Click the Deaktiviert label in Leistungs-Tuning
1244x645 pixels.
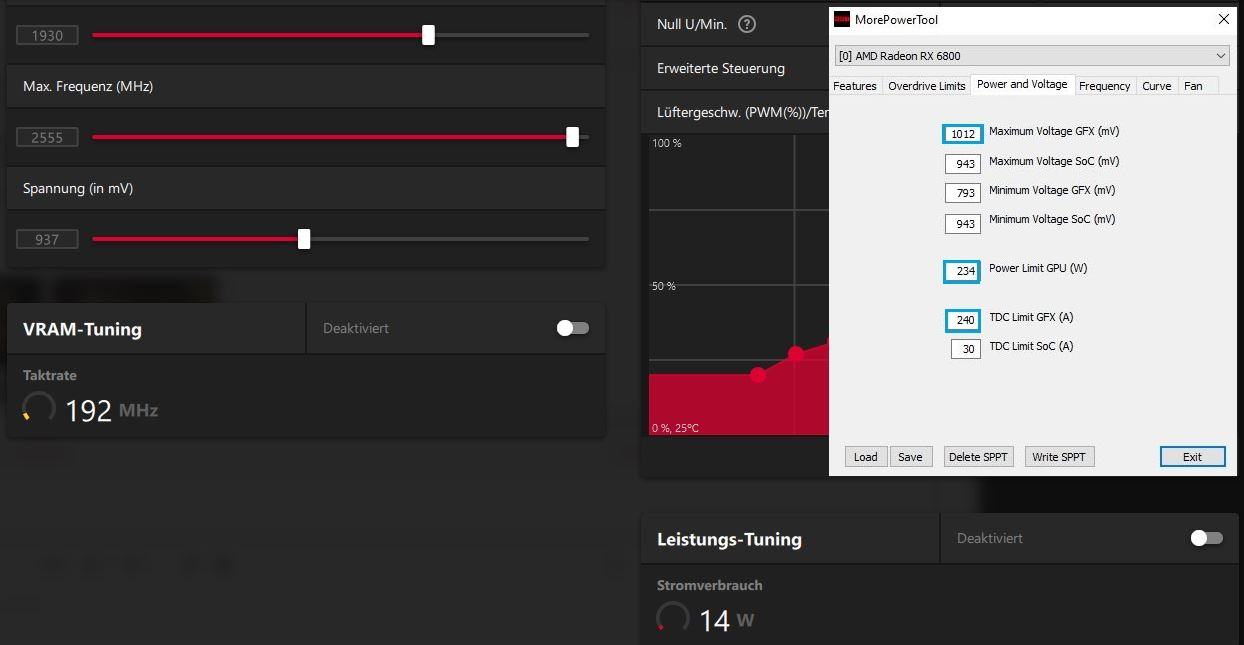click(x=990, y=538)
